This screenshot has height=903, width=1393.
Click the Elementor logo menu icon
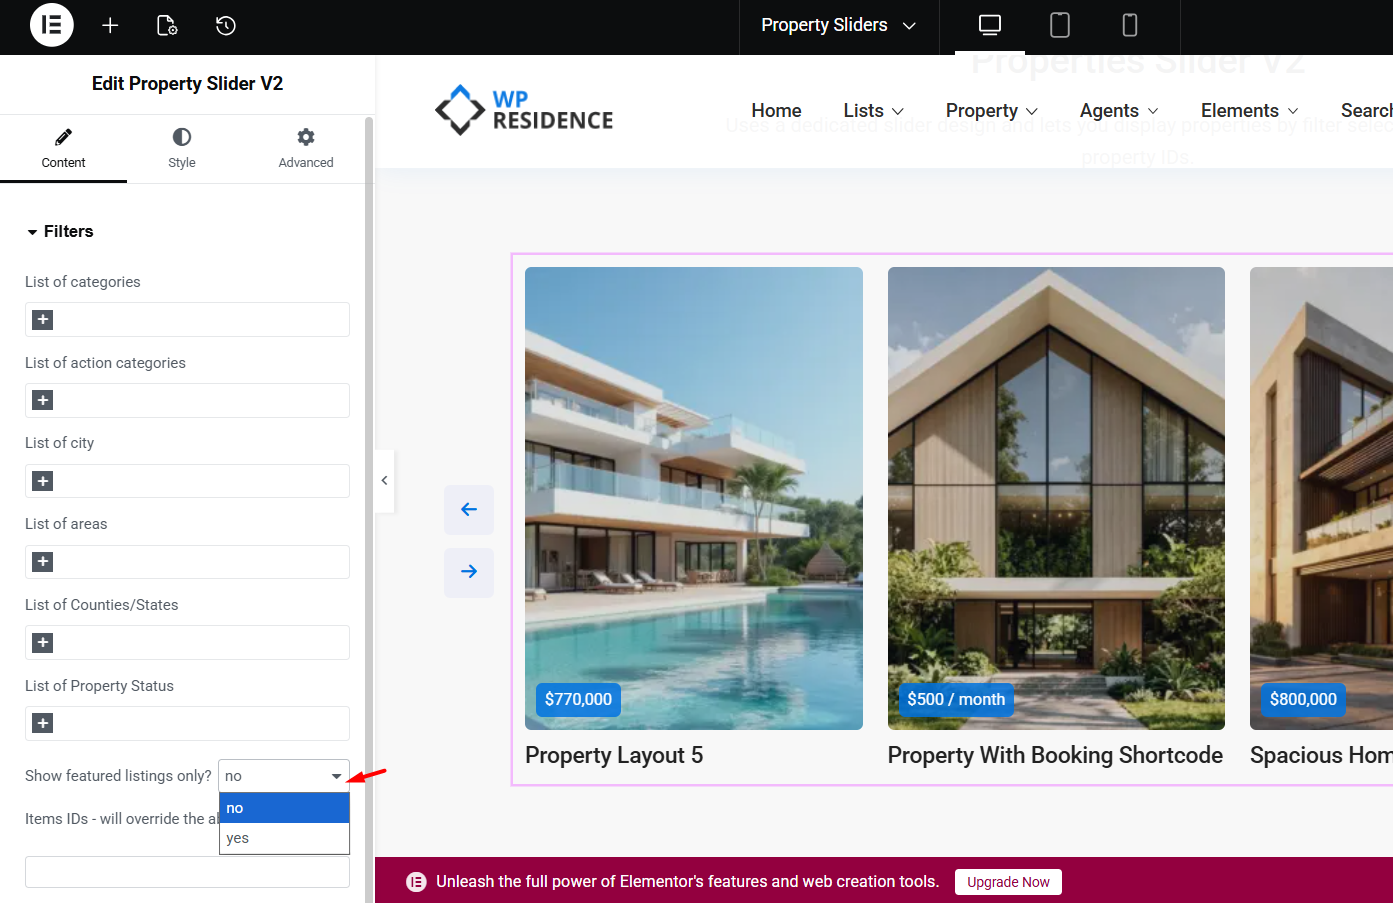pos(52,25)
